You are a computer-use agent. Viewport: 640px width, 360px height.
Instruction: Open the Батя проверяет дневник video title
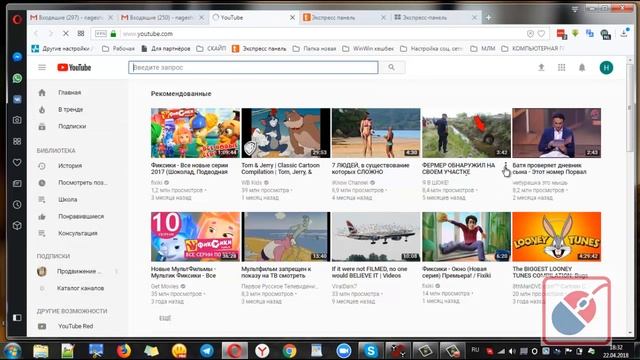[550, 169]
